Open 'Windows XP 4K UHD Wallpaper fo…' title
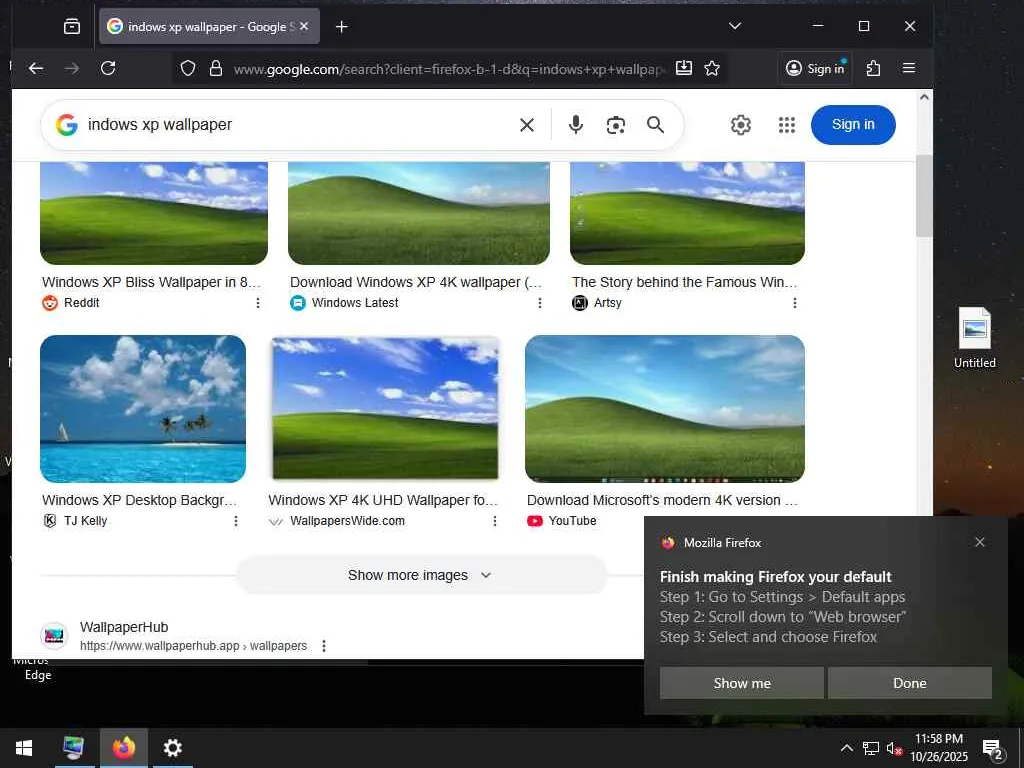 point(383,500)
